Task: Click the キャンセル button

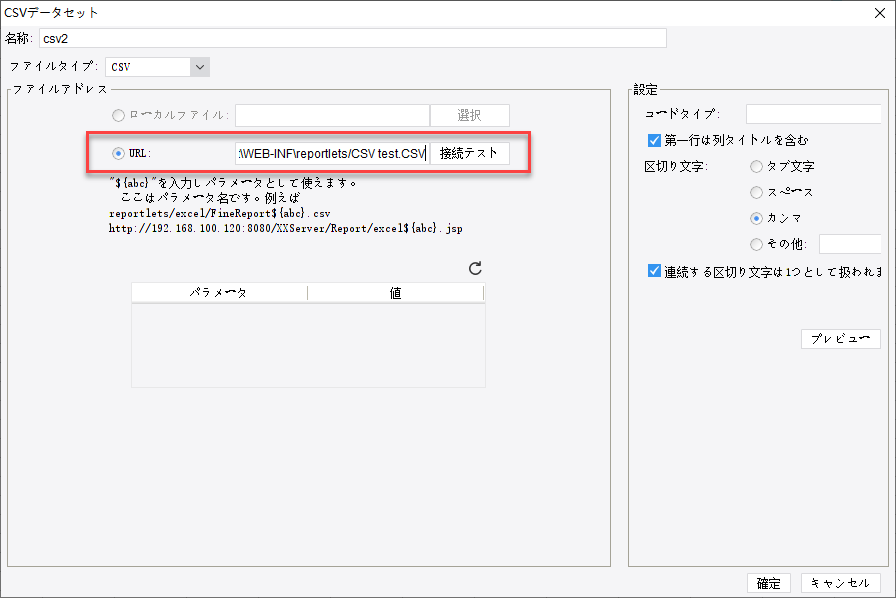Action: pyautogui.click(x=841, y=583)
